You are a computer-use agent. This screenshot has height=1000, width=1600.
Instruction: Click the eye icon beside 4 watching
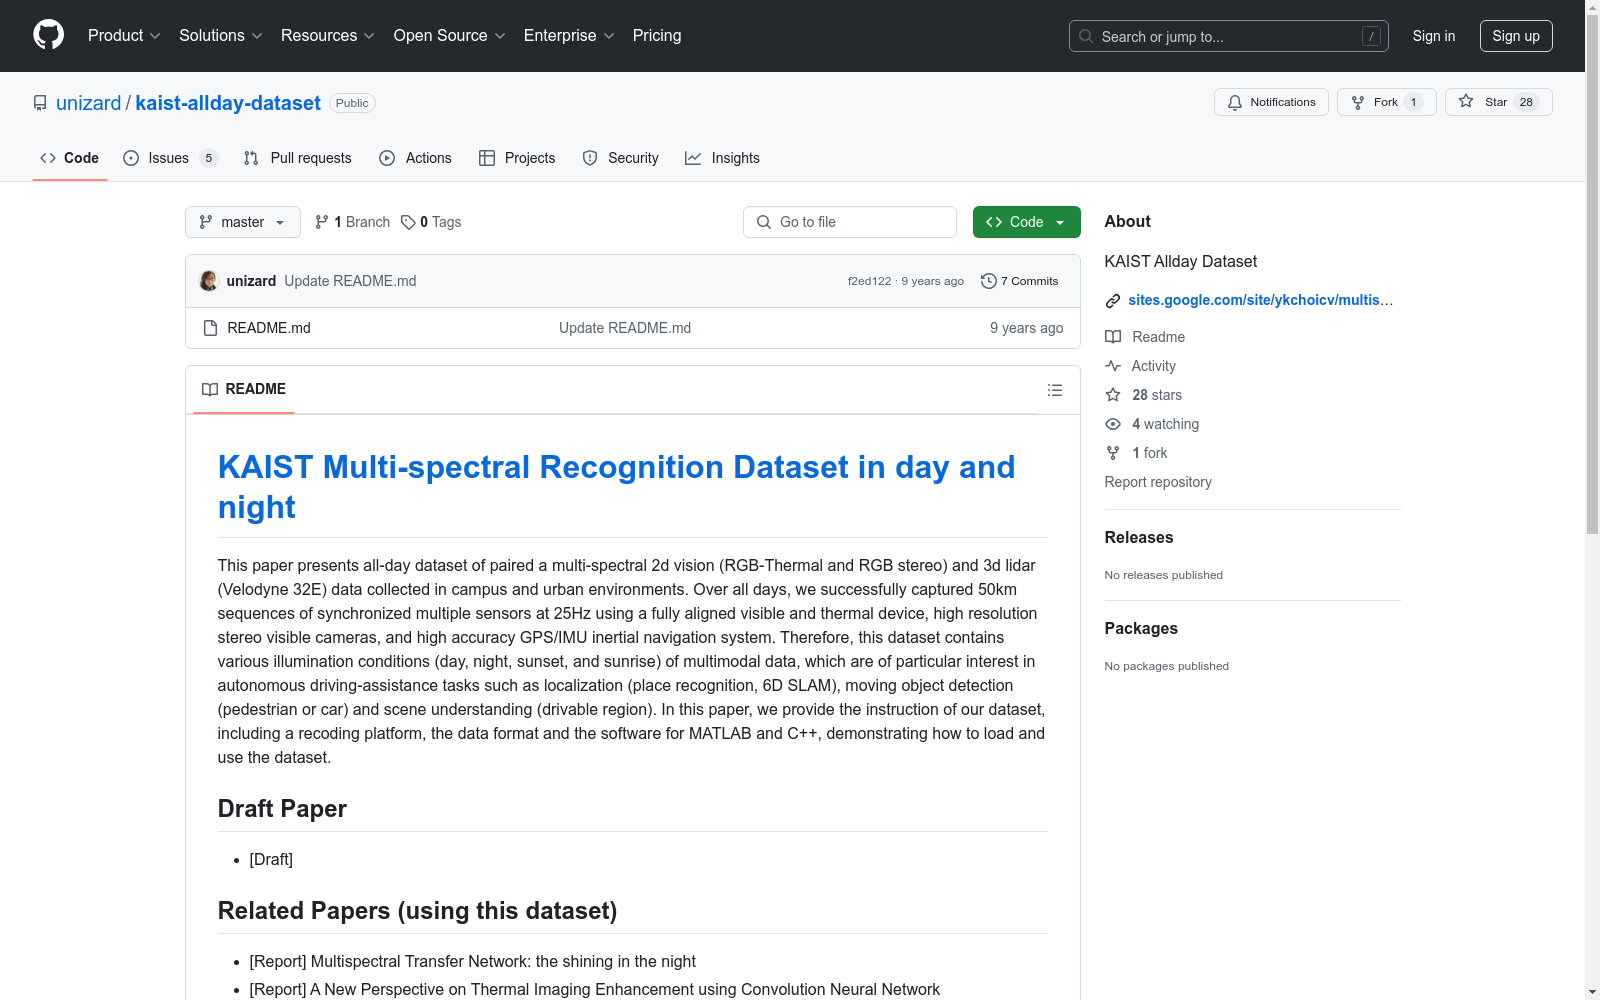click(x=1112, y=424)
